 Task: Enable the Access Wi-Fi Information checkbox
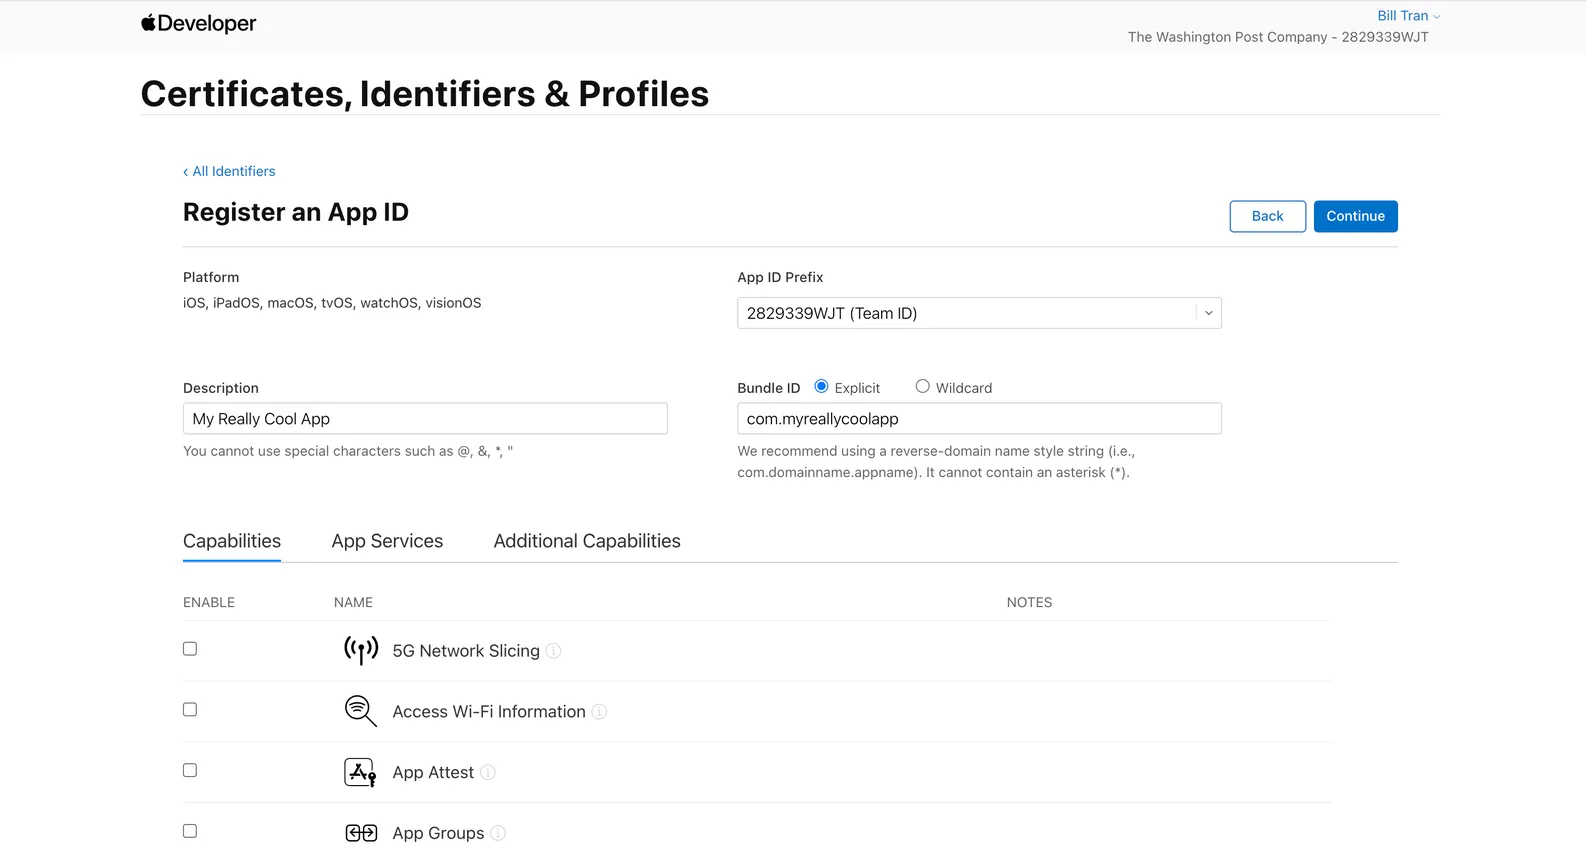coord(190,710)
